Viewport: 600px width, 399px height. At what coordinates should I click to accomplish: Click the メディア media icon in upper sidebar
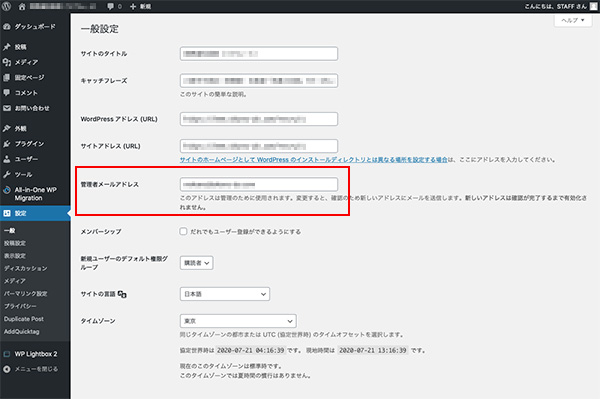(x=7, y=62)
